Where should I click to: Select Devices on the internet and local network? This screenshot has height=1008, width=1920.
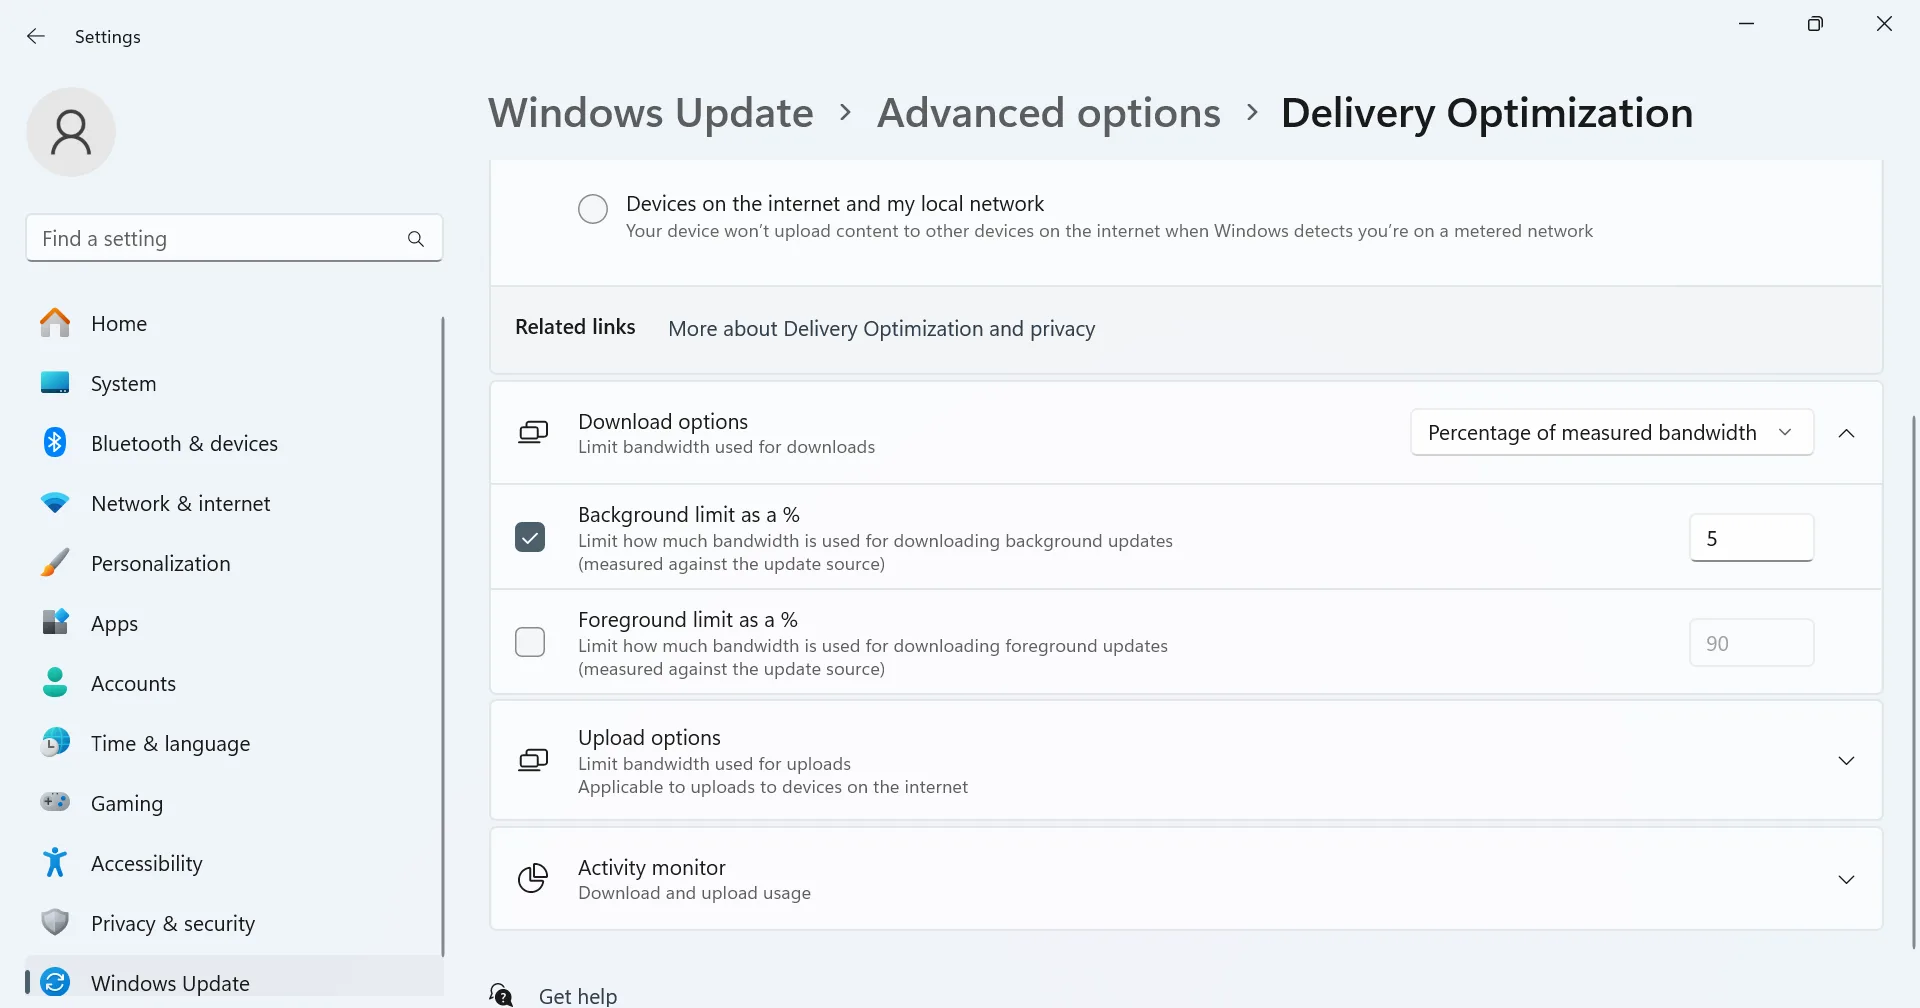[x=593, y=209]
